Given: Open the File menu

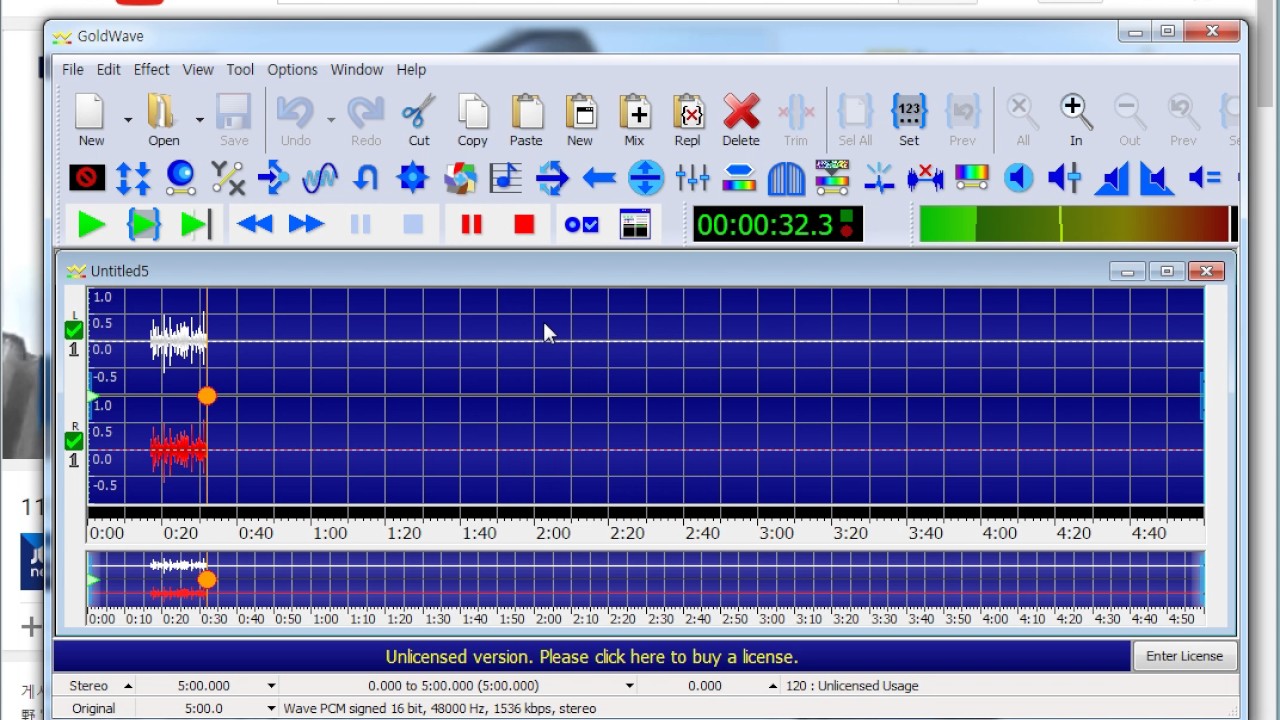Looking at the screenshot, I should tap(73, 69).
